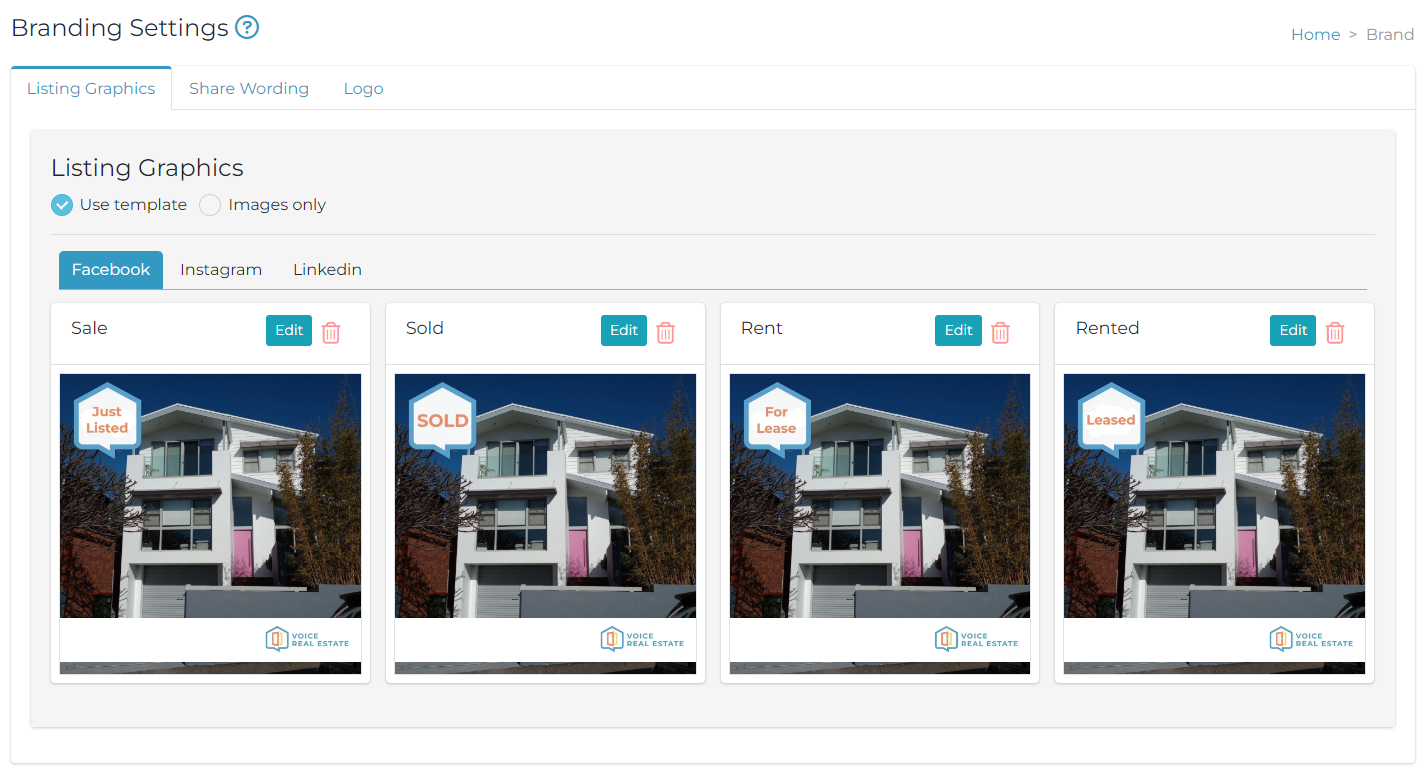
Task: Switch to the Listing Graphics tab
Action: [91, 88]
